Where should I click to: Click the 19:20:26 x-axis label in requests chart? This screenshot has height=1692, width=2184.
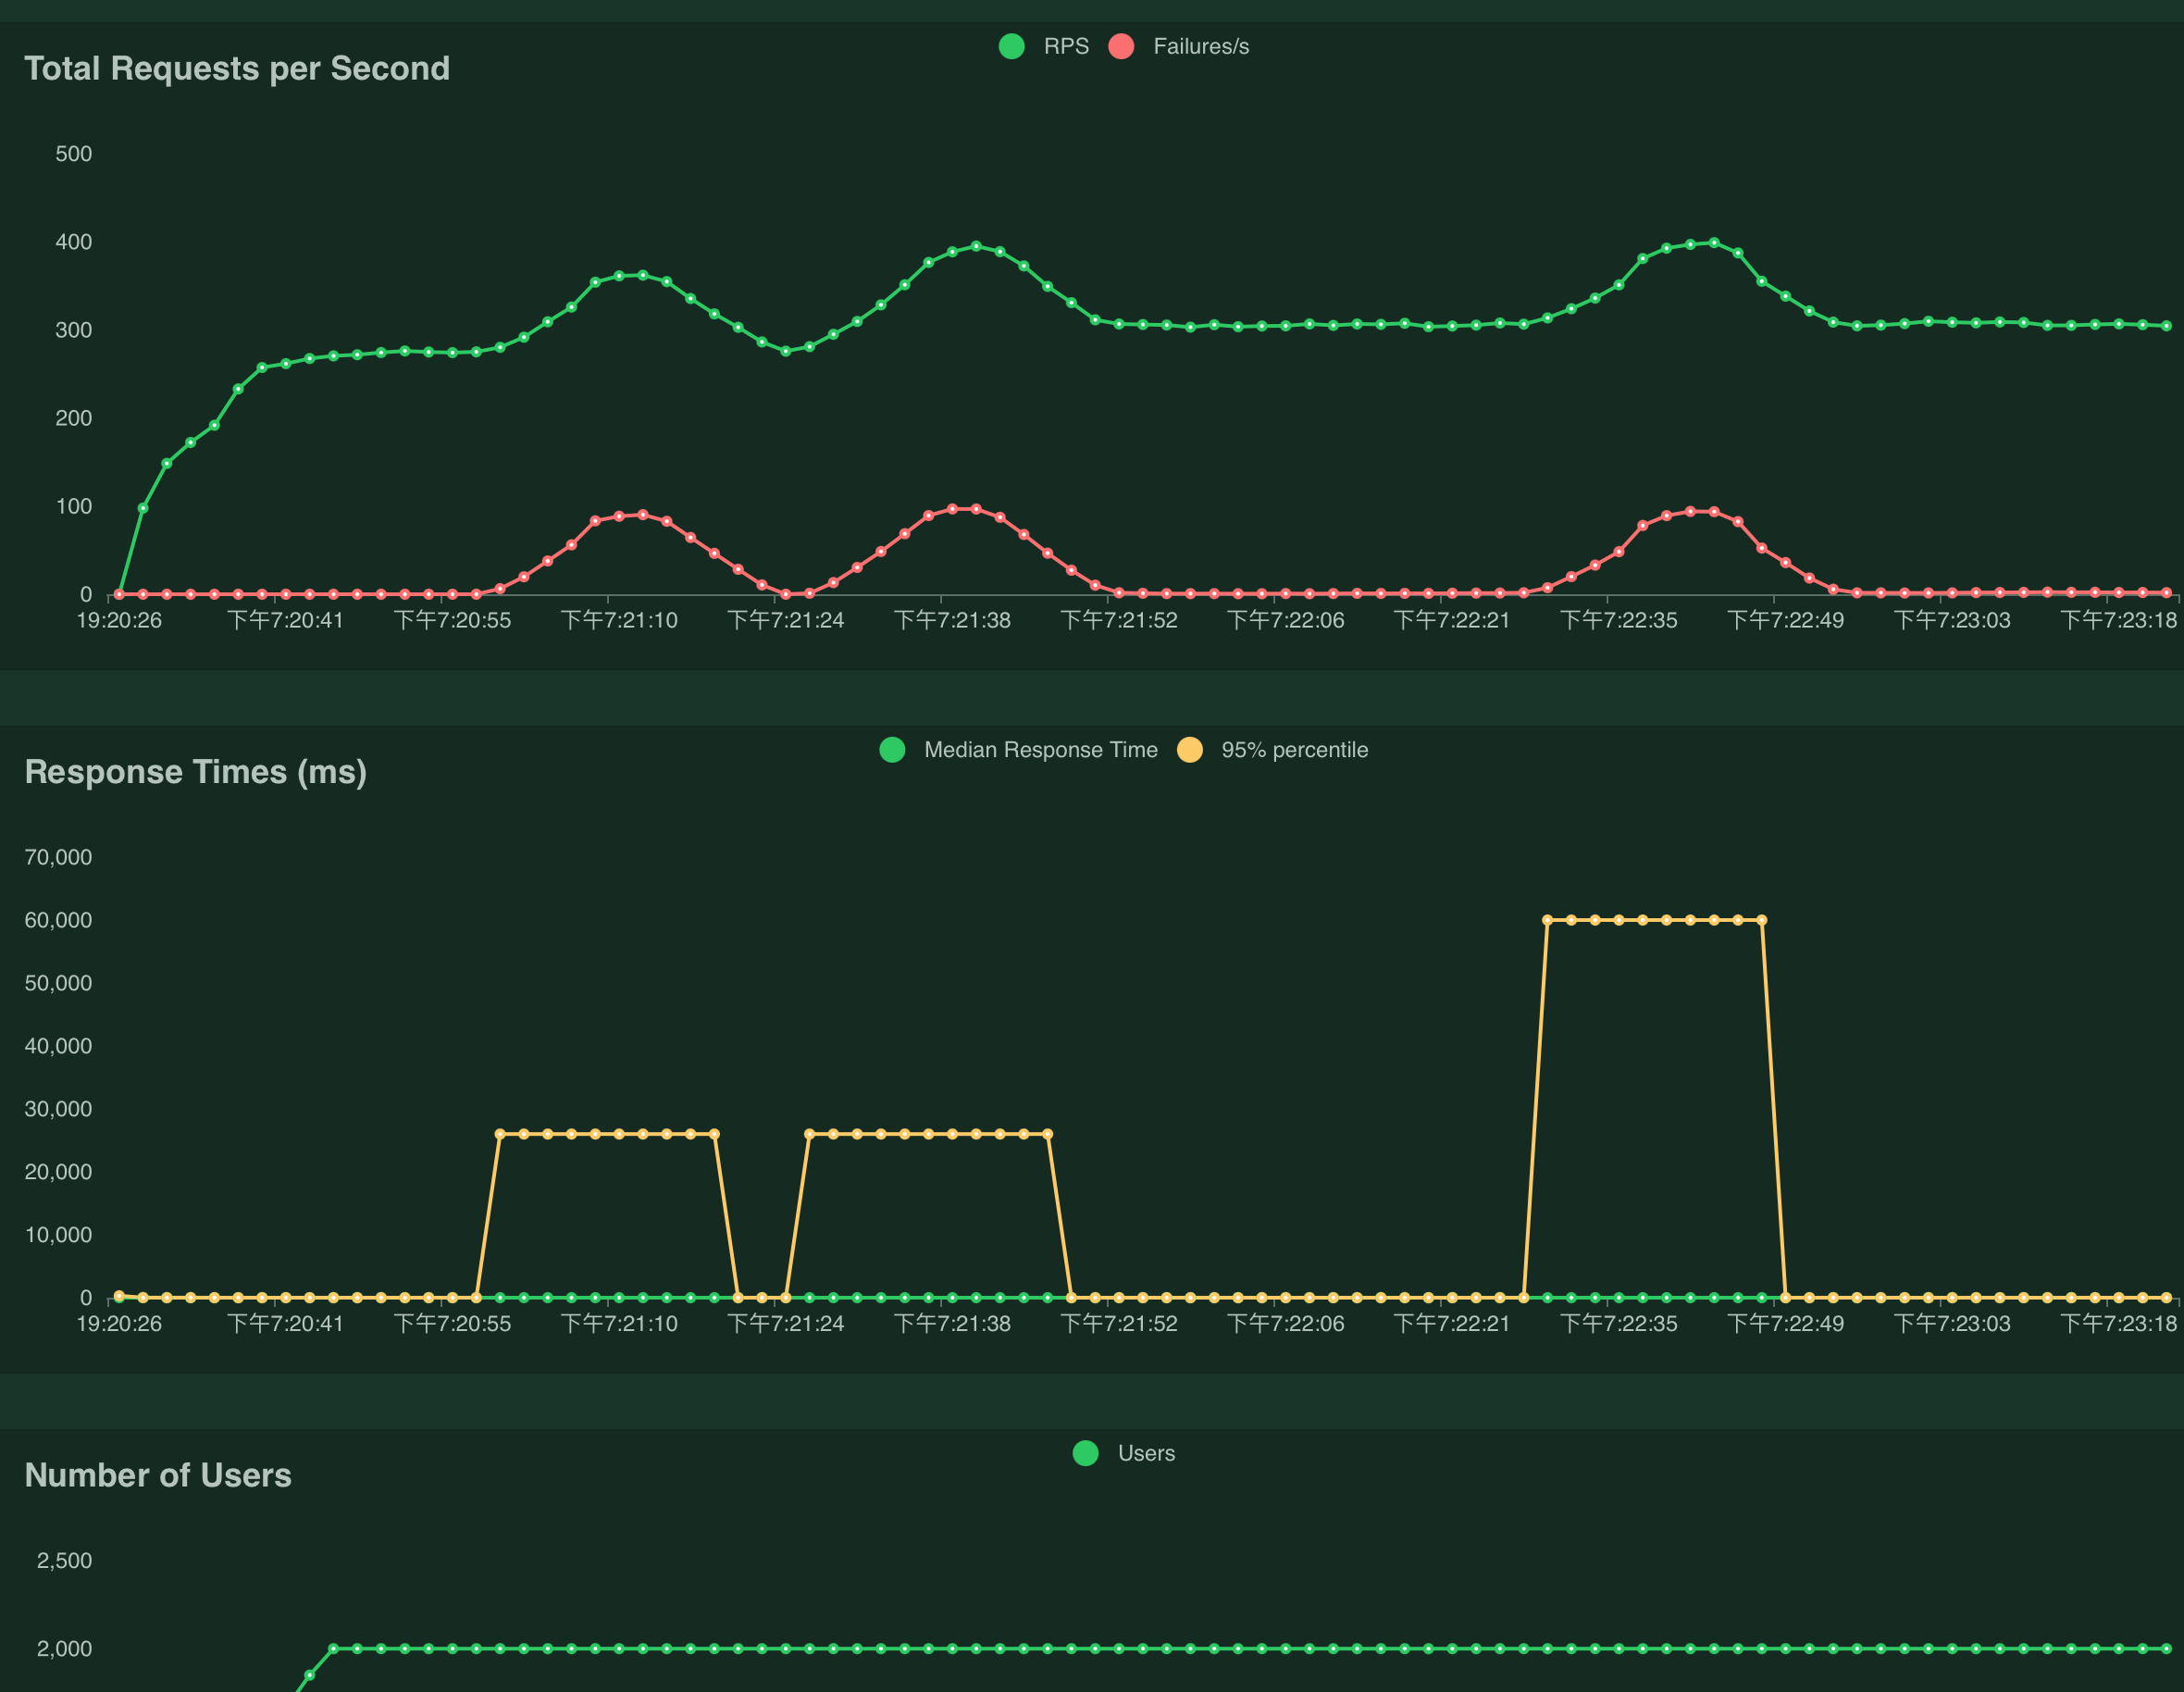(x=119, y=620)
